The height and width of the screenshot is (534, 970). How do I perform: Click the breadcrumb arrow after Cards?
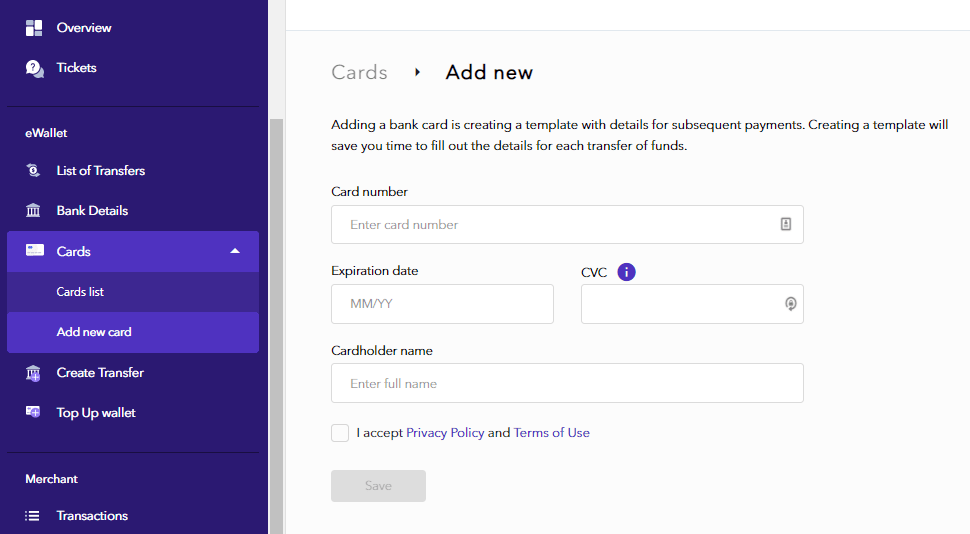coord(417,72)
